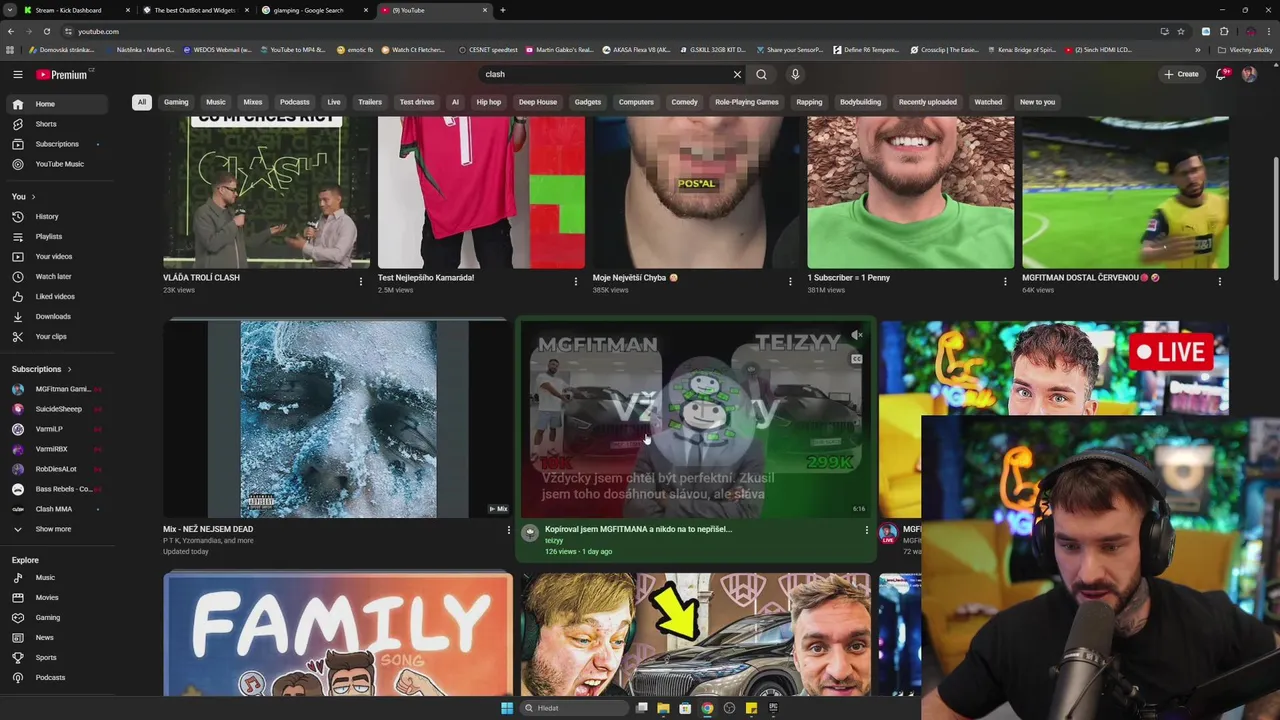
Task: Select the 'Test drives' filter chip
Action: [417, 102]
